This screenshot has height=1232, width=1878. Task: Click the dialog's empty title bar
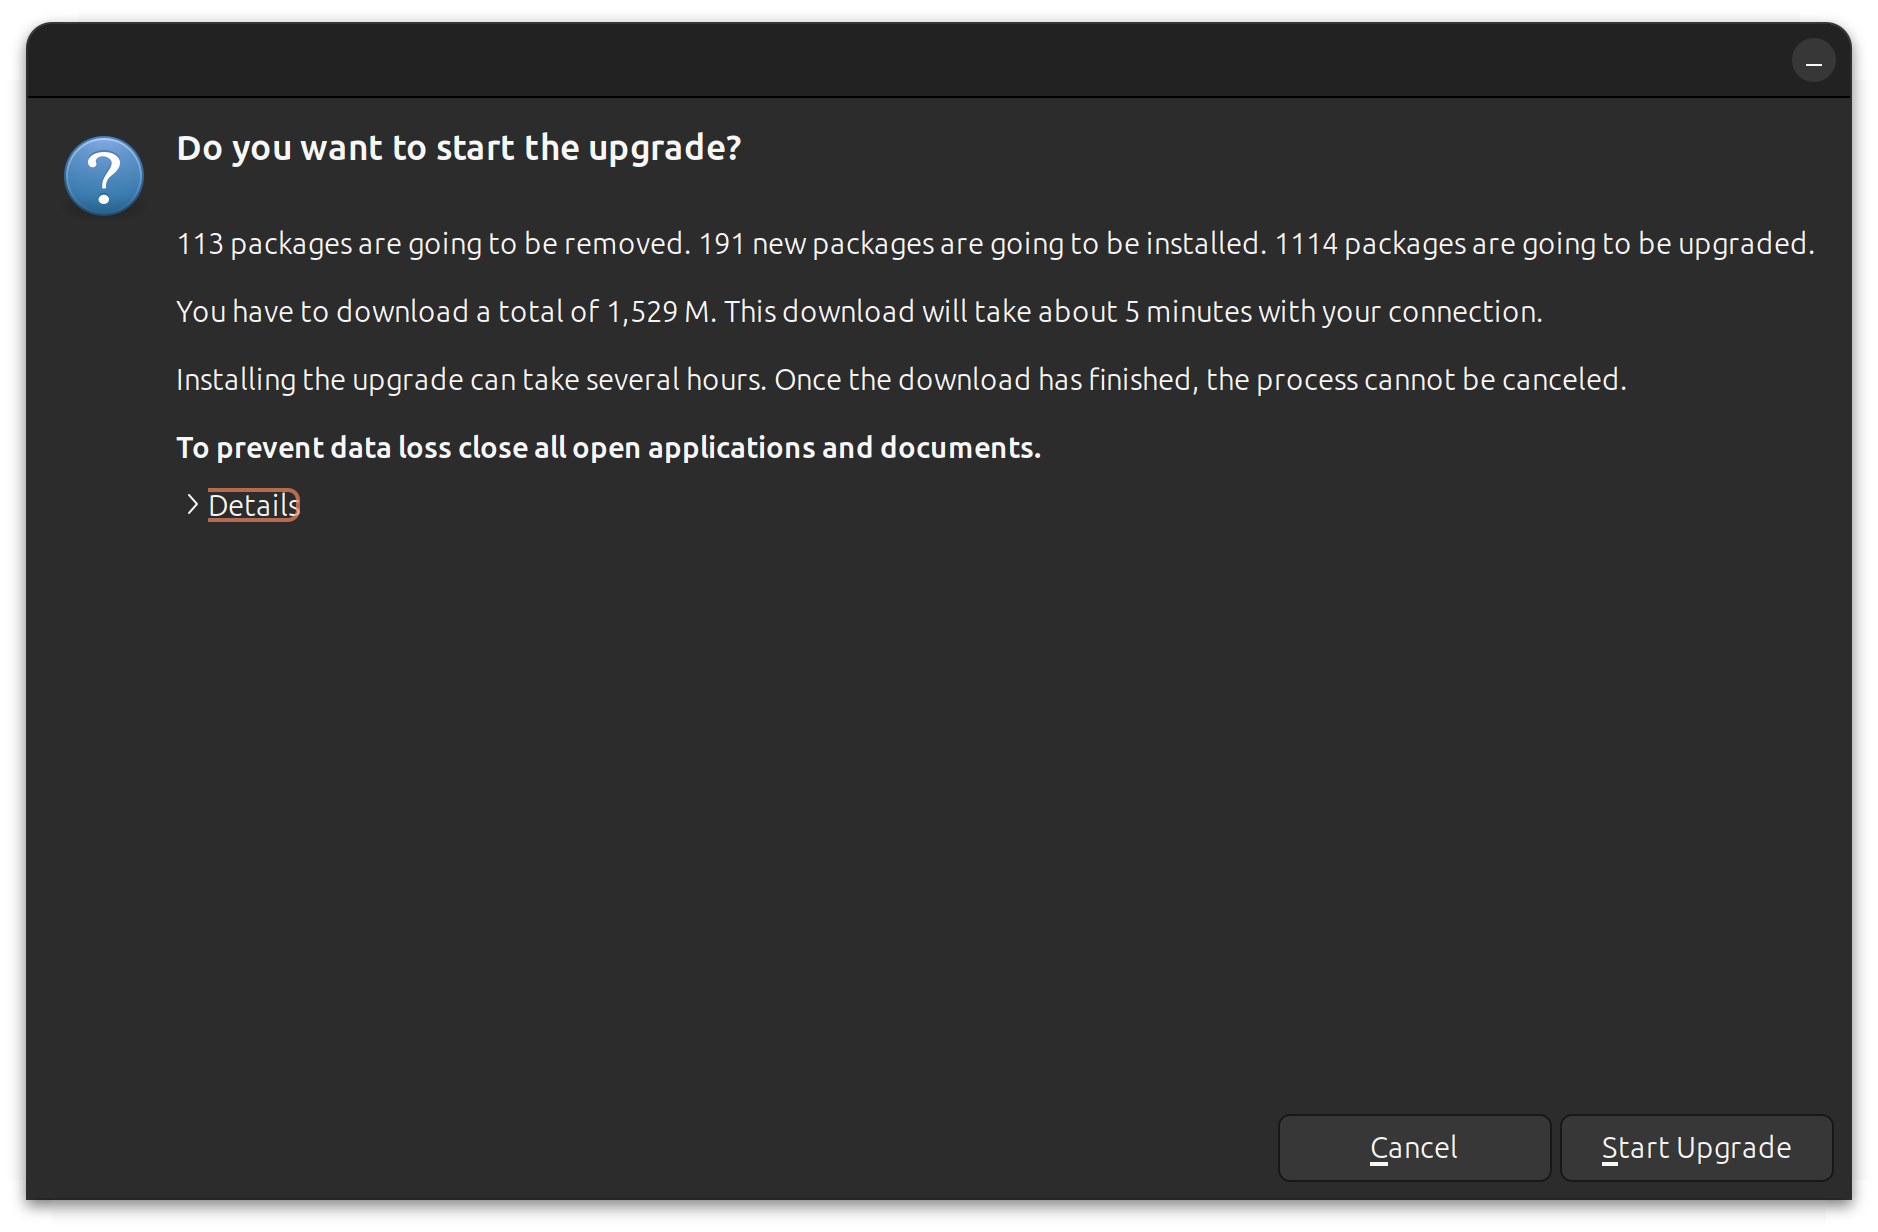(x=900, y=60)
